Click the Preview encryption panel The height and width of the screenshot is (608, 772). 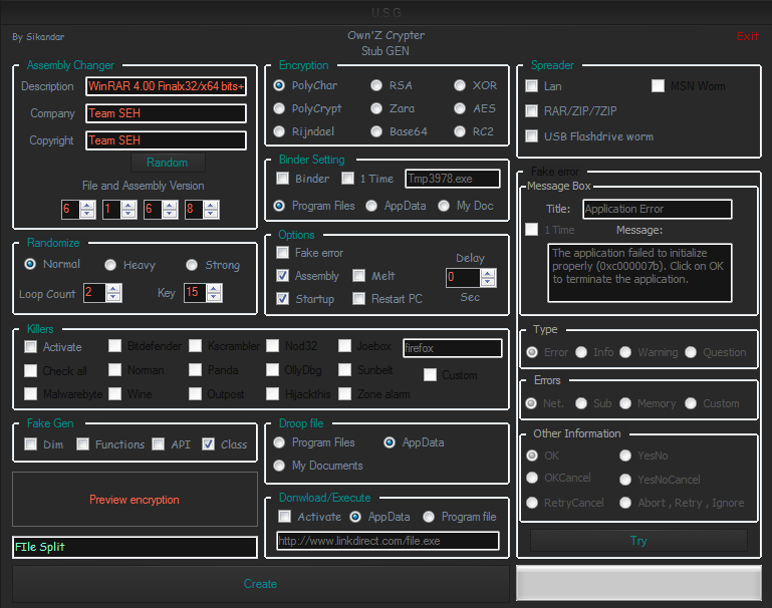pos(134,499)
